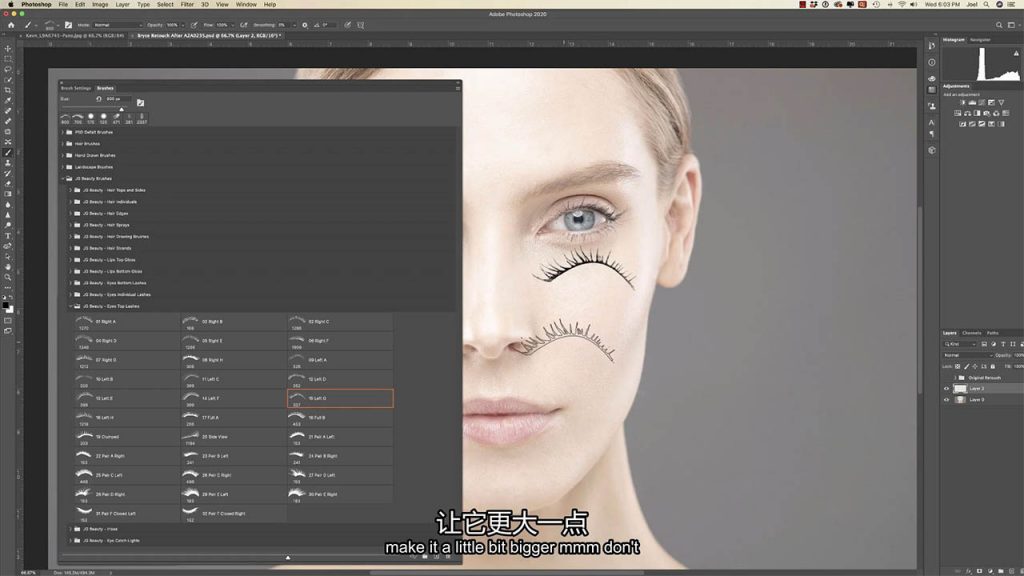Screen dimensions: 1024x576
Task: Open the layer blend mode Normal dropdown
Action: click(968, 355)
